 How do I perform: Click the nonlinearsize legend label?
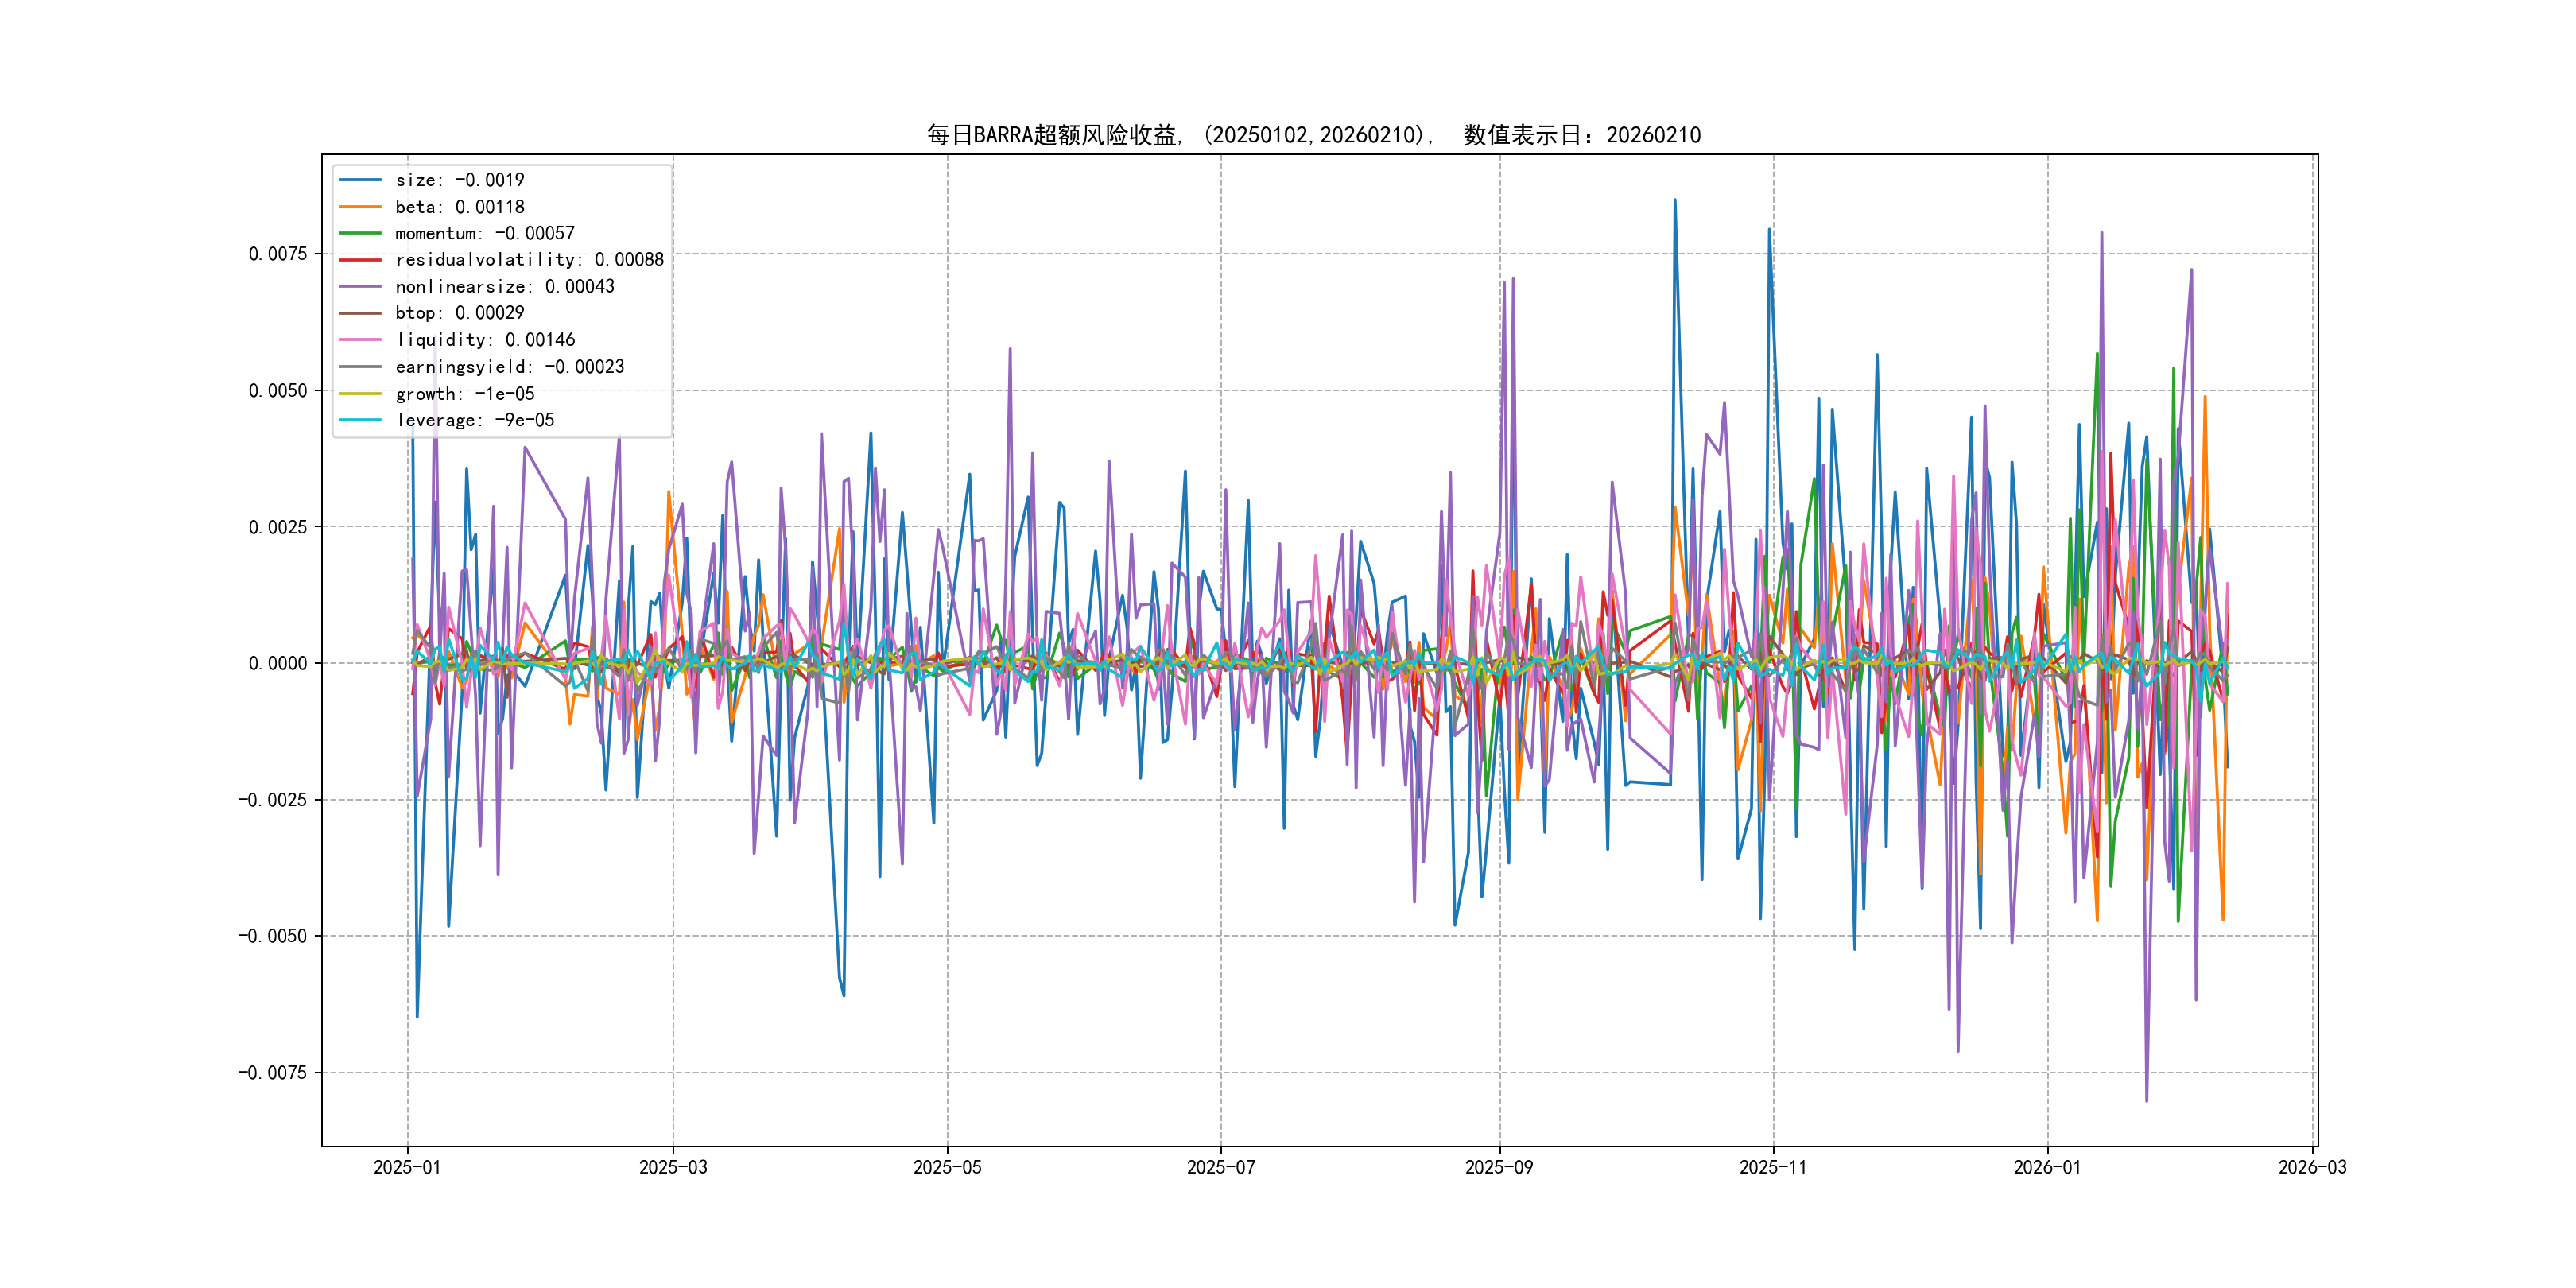click(x=504, y=287)
